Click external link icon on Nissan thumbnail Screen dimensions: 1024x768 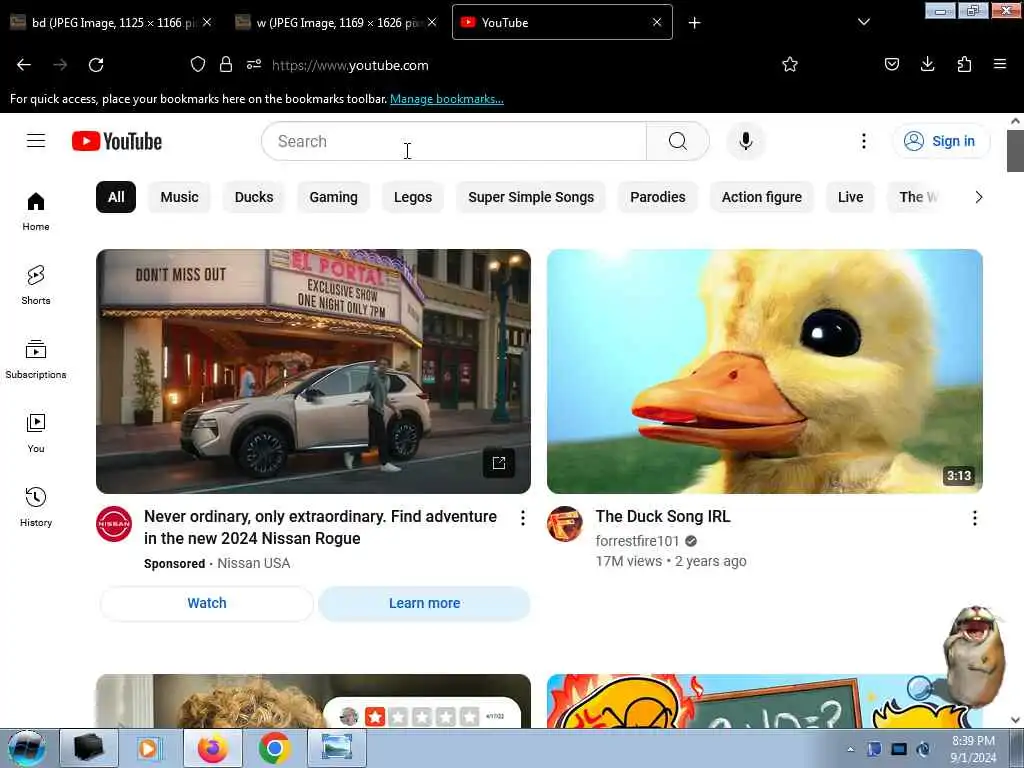pos(499,463)
